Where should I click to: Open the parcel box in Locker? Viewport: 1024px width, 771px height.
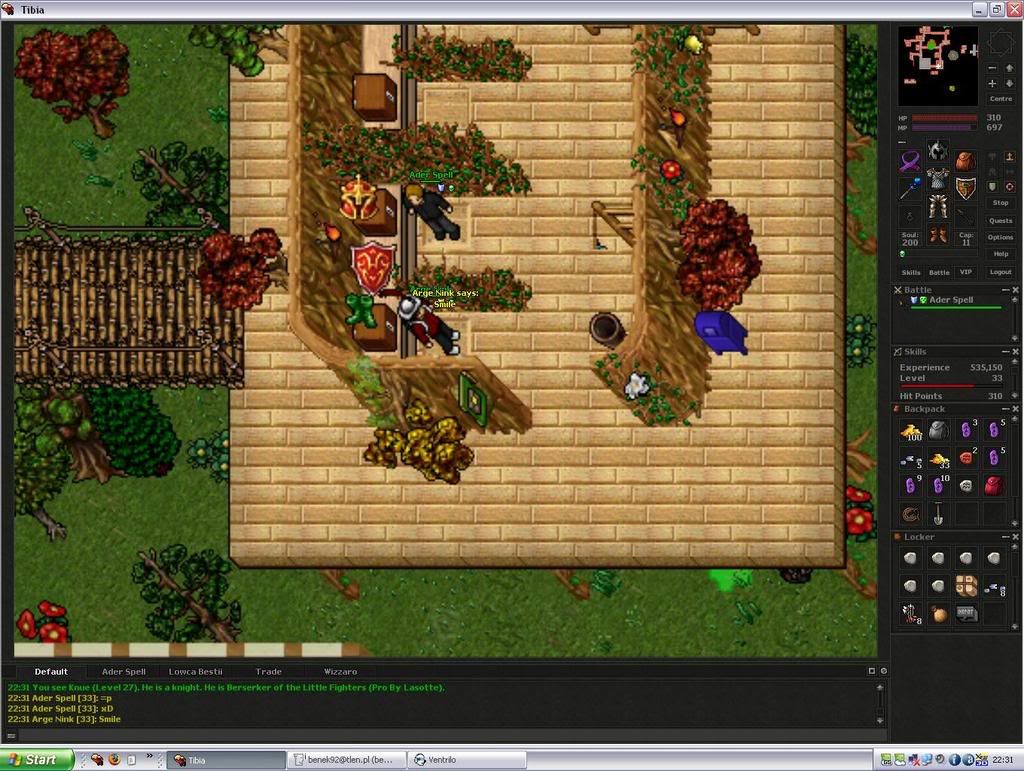[966, 586]
